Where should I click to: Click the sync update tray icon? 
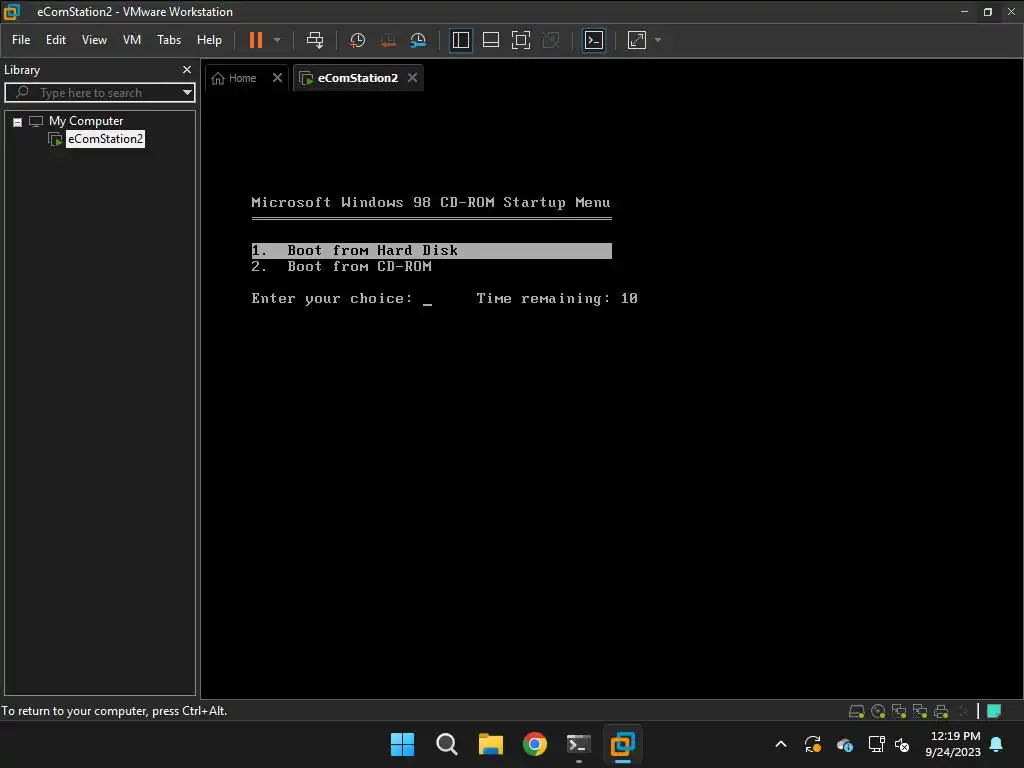coord(812,744)
